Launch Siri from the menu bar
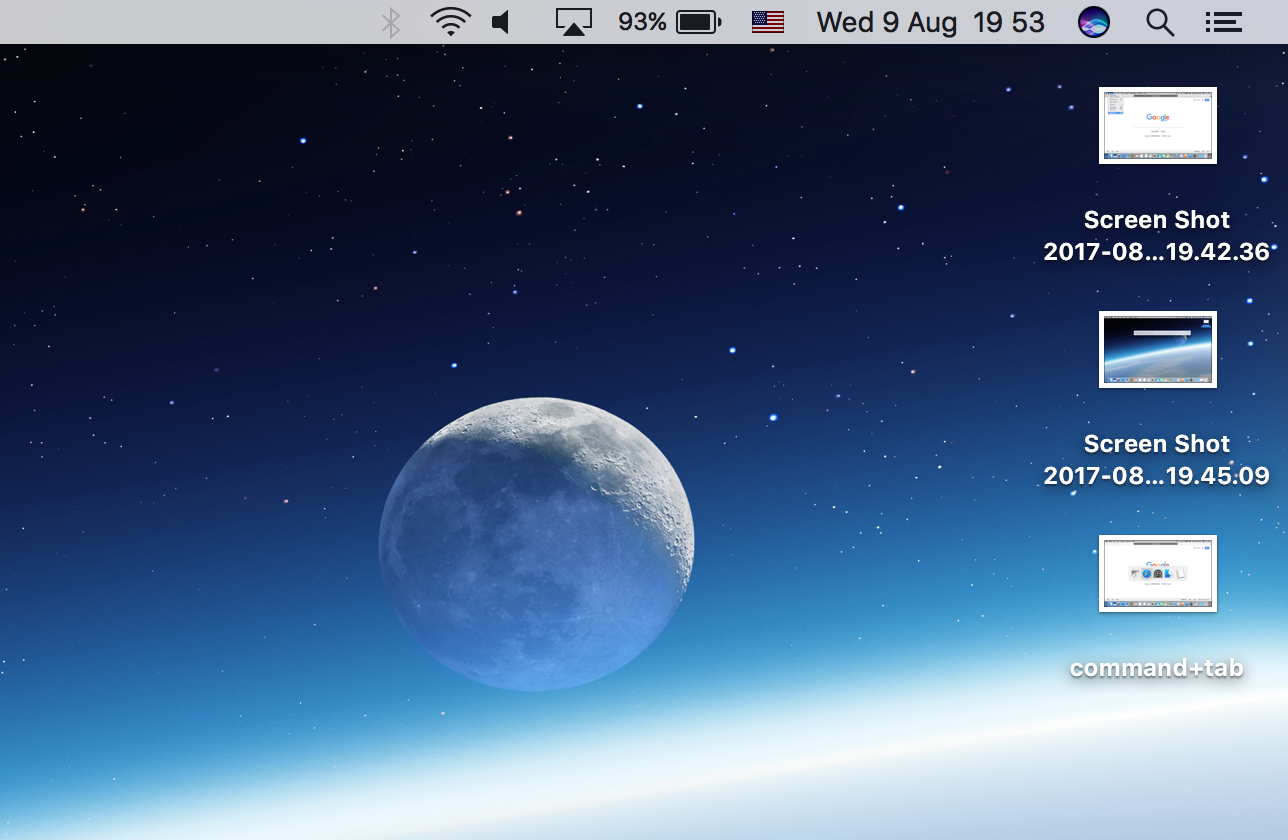Viewport: 1288px width, 840px height. (x=1094, y=22)
